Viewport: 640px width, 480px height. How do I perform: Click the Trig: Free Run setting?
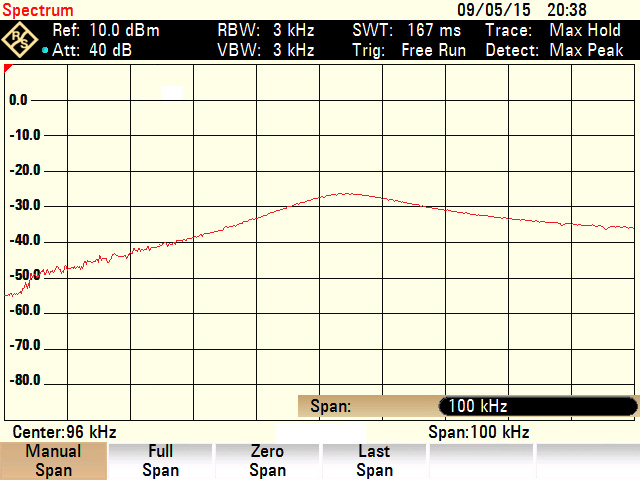point(409,50)
